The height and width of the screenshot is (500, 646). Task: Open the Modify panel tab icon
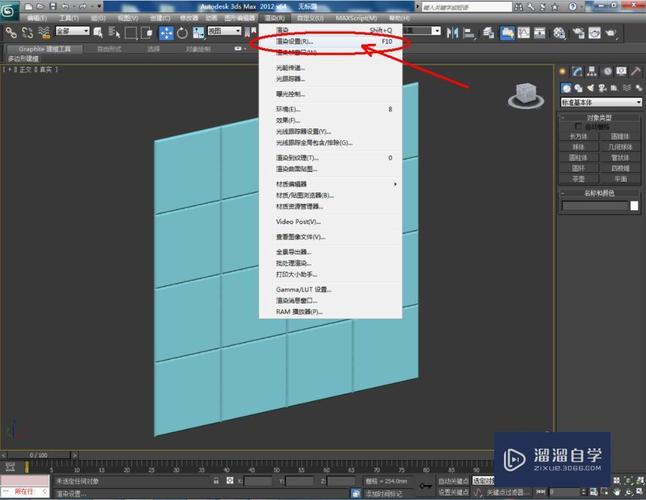(x=578, y=71)
